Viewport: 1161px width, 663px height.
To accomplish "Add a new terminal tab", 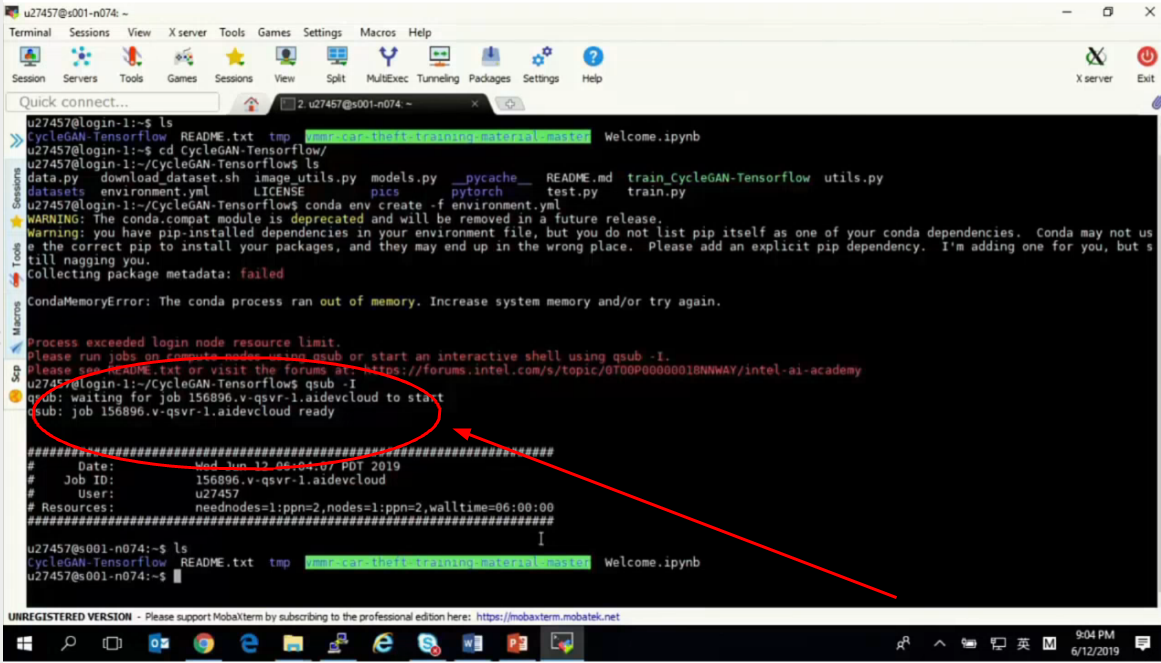I will (509, 104).
